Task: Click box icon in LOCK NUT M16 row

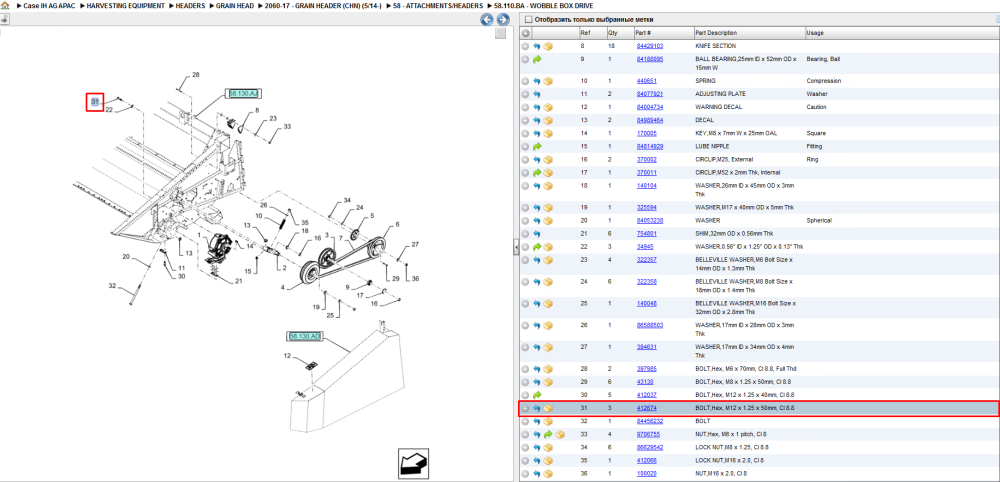Action: point(548,461)
